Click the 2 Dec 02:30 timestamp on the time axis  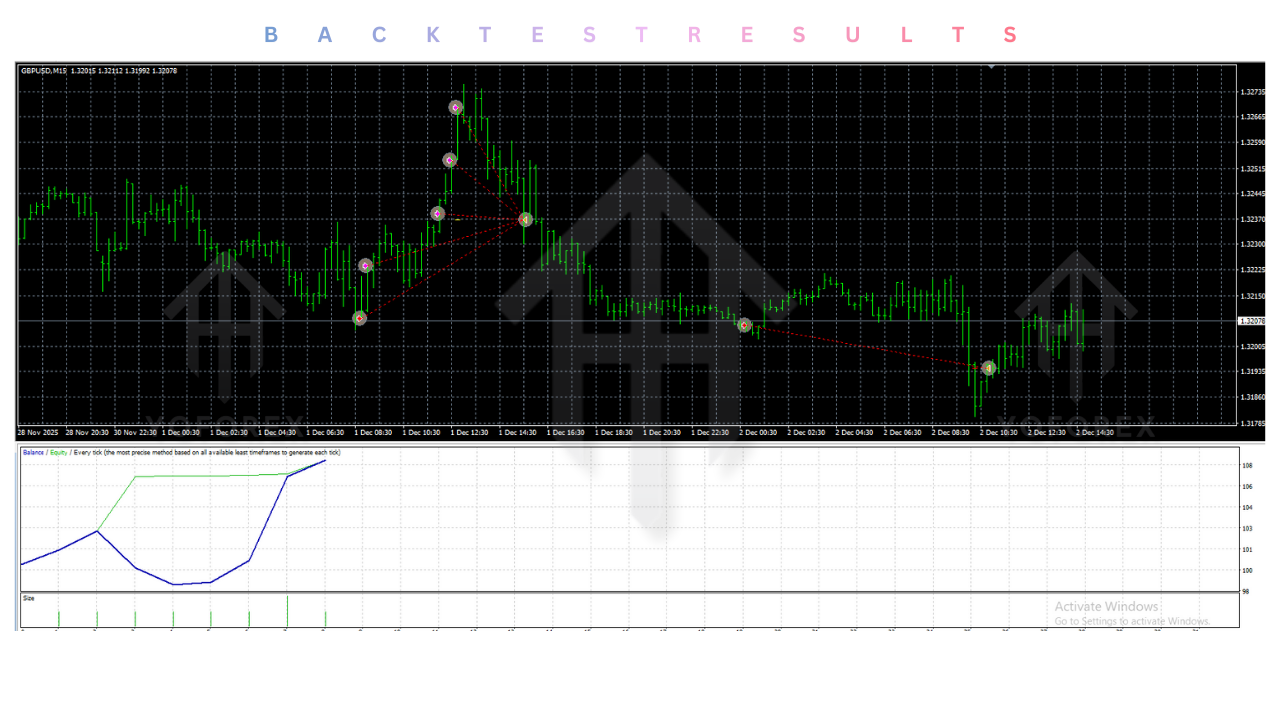(806, 432)
